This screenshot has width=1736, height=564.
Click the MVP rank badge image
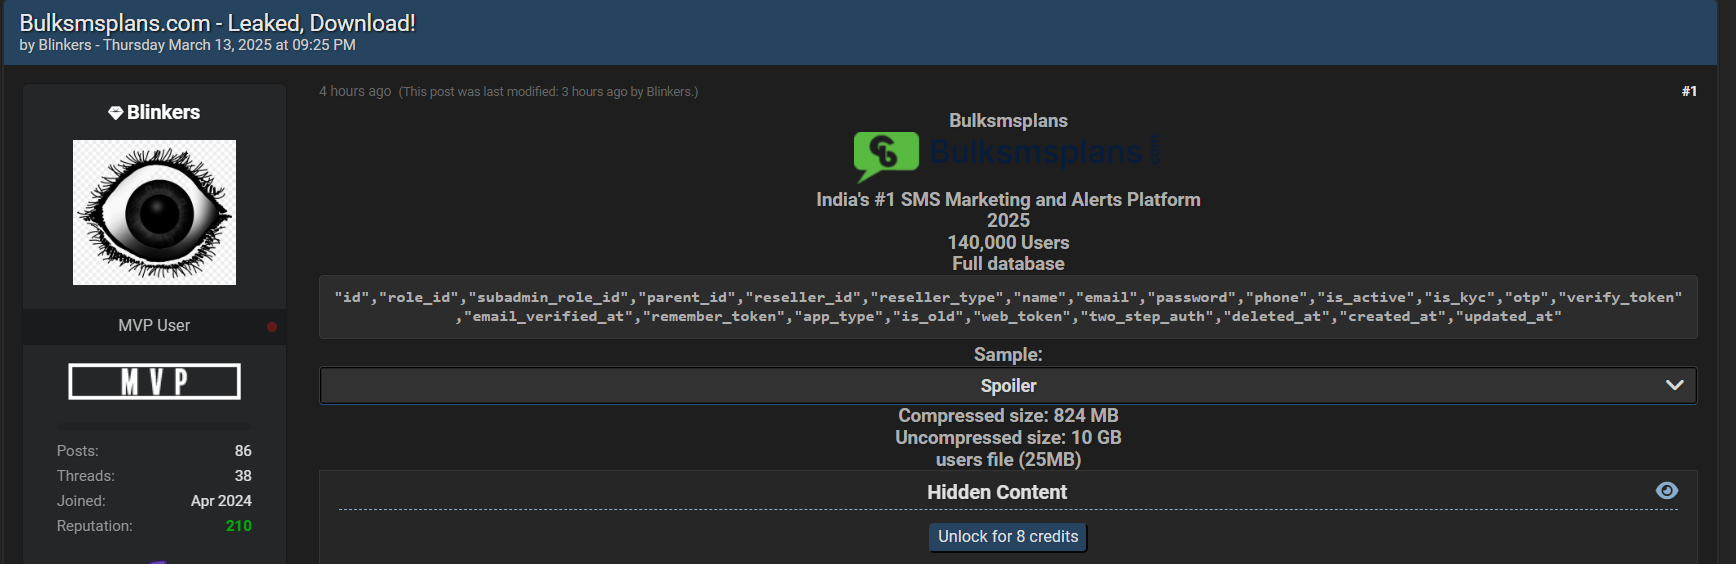[154, 381]
